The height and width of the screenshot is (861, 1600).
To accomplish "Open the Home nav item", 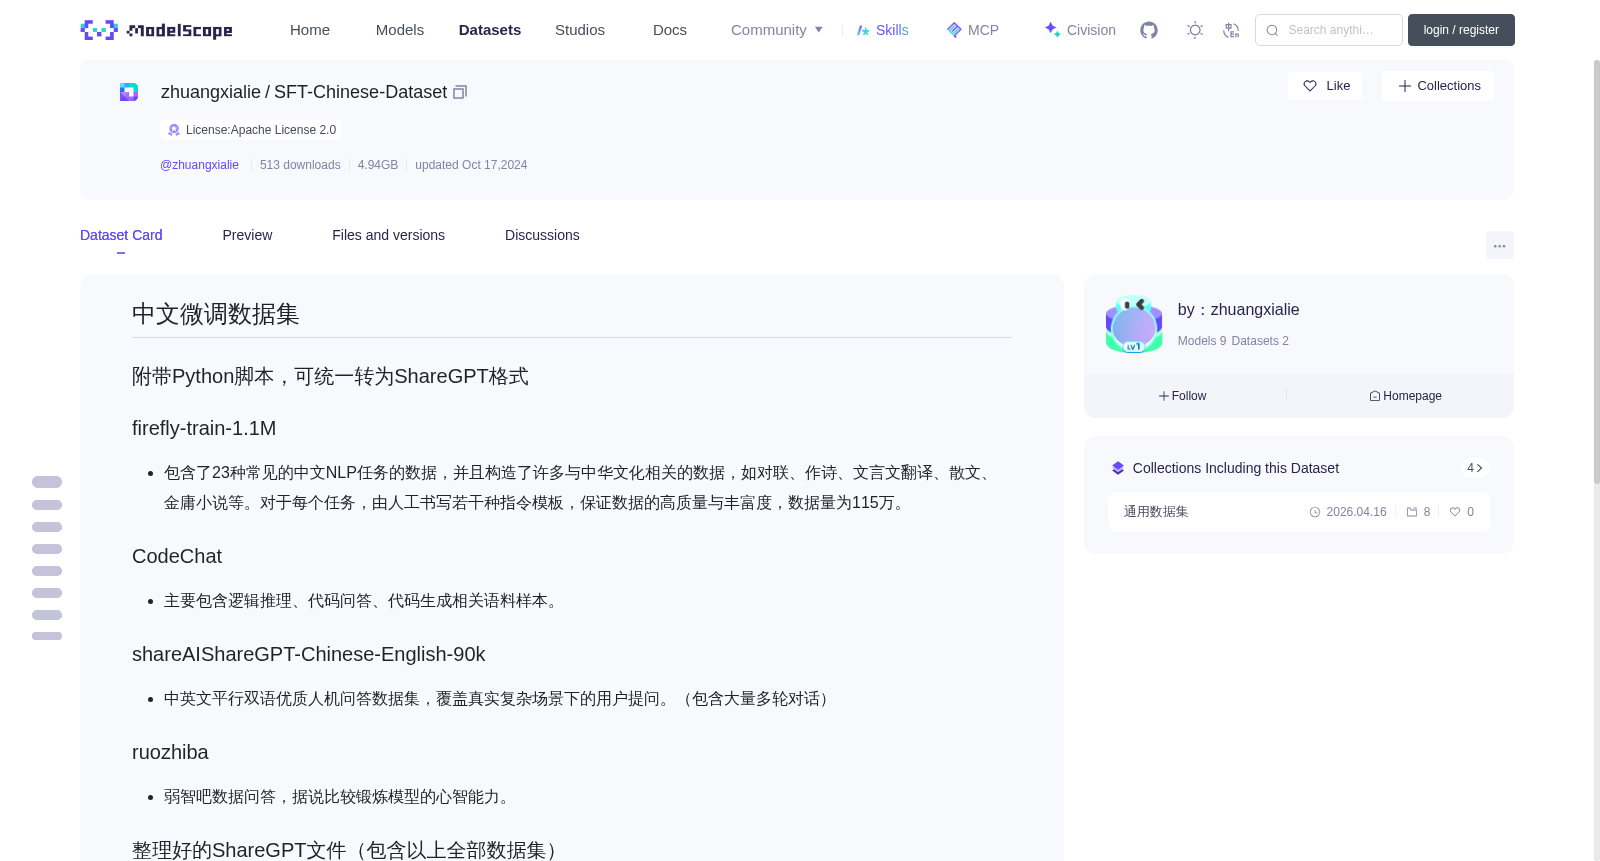I will pos(310,30).
